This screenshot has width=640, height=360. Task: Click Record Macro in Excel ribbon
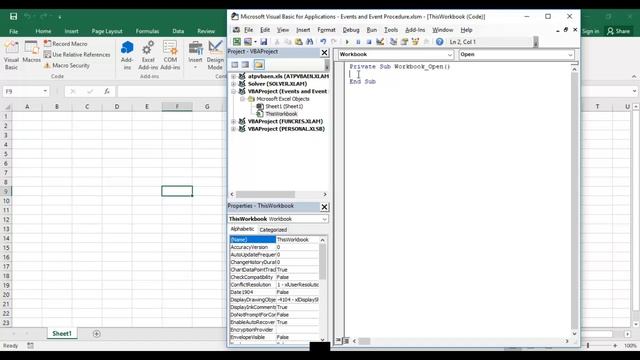tap(65, 43)
